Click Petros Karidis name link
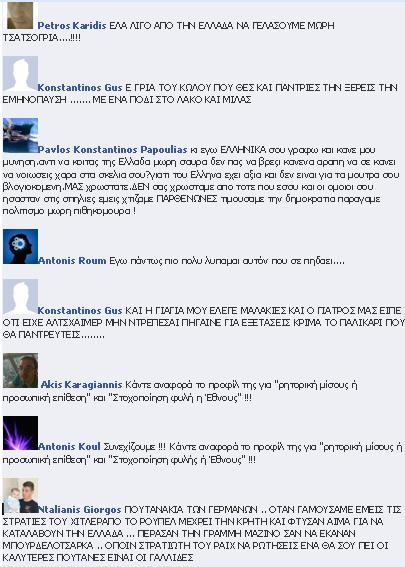405x567 pixels. [x=72, y=26]
